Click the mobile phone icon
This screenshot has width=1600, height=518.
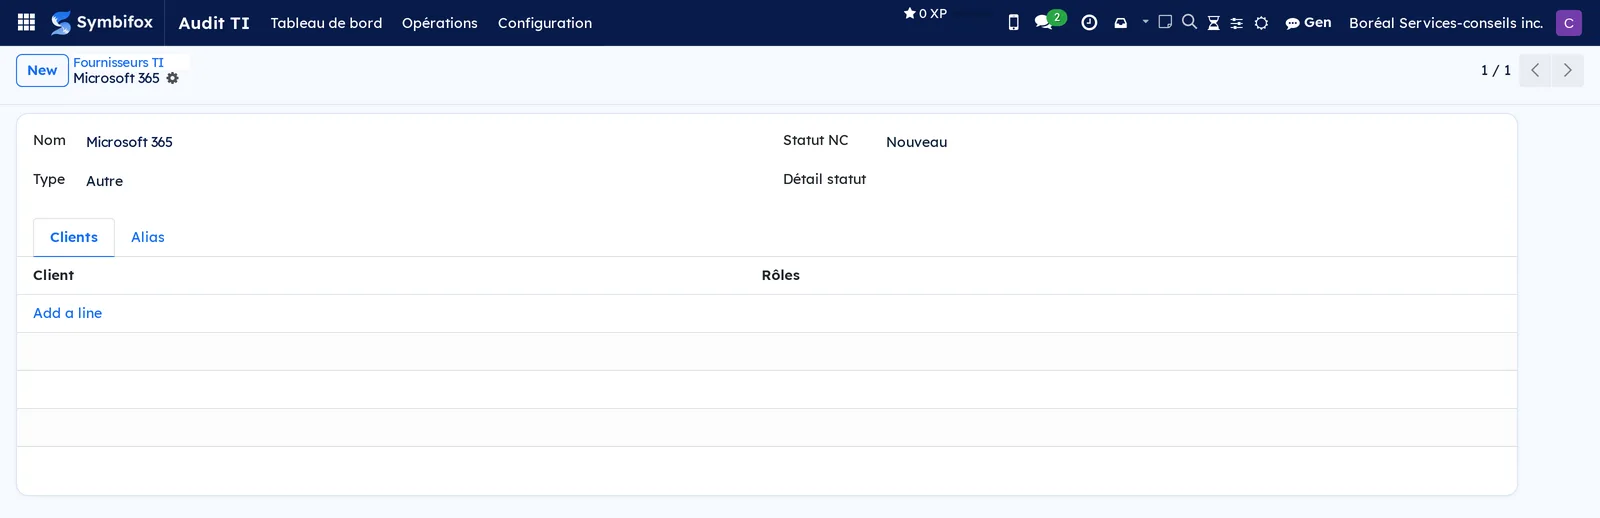point(1013,22)
